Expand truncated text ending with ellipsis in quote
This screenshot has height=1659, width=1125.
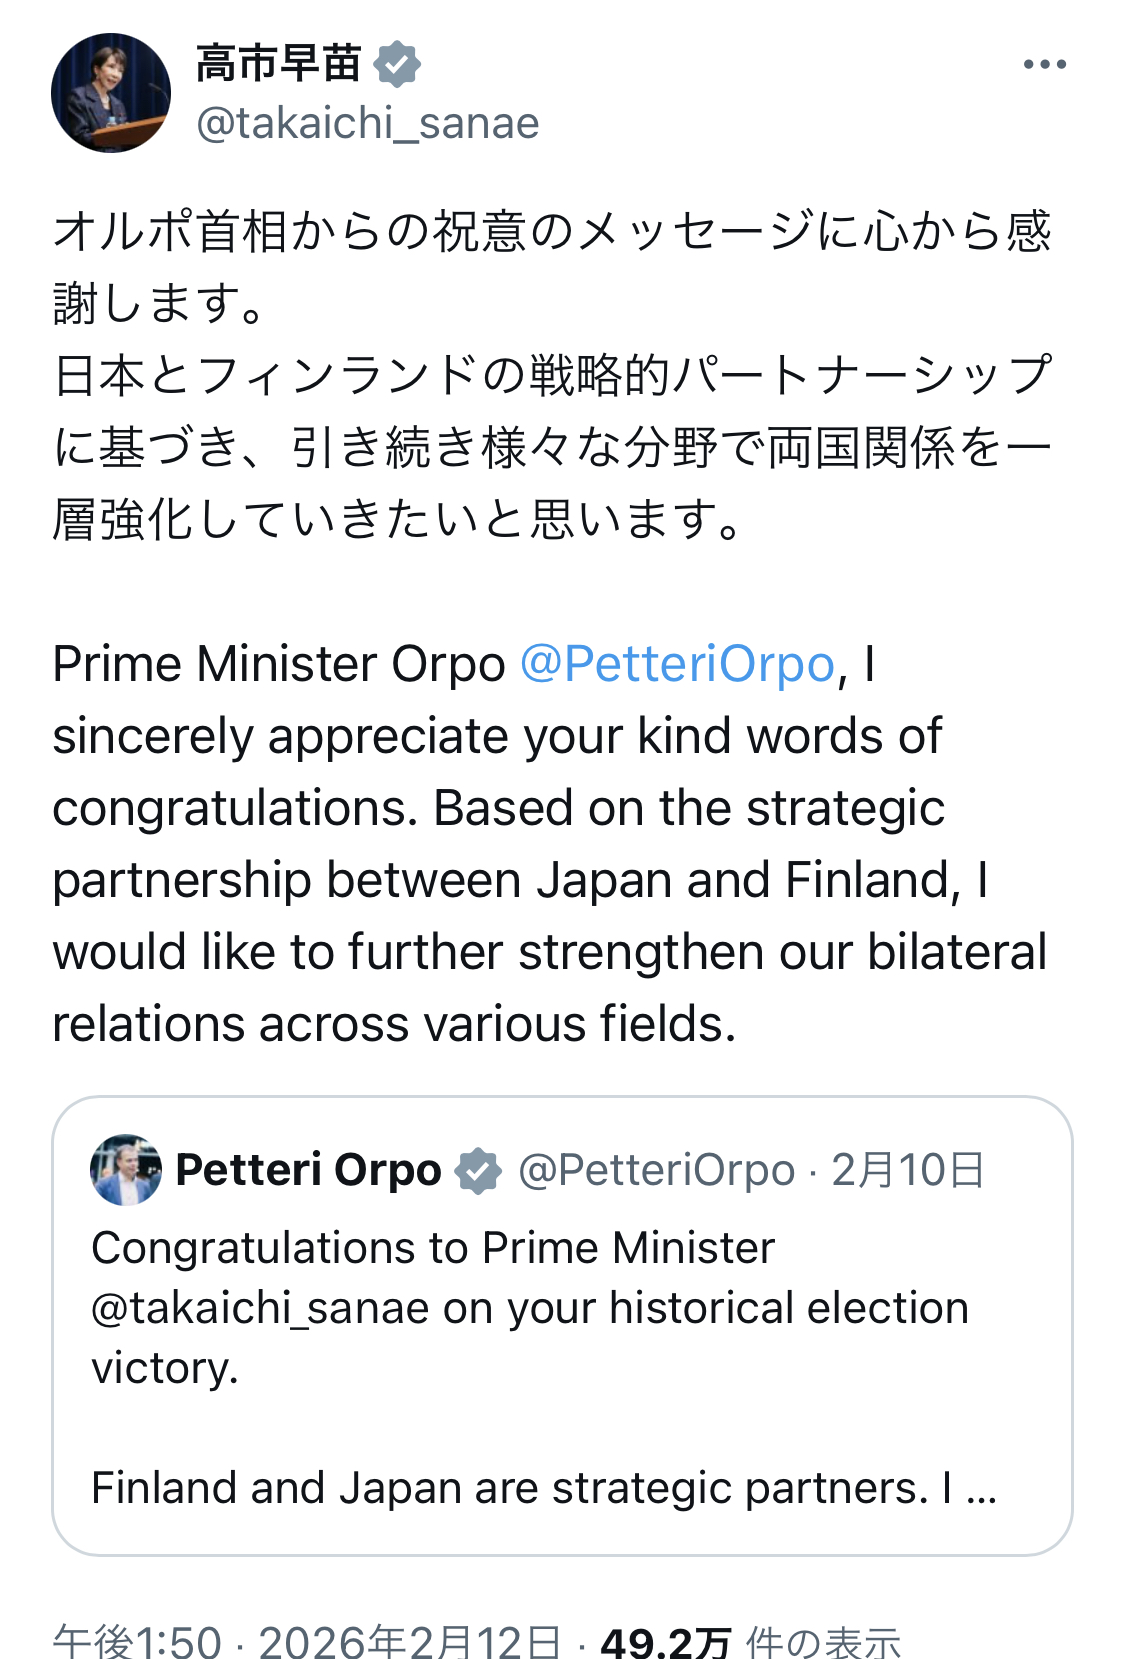[x=982, y=1489]
